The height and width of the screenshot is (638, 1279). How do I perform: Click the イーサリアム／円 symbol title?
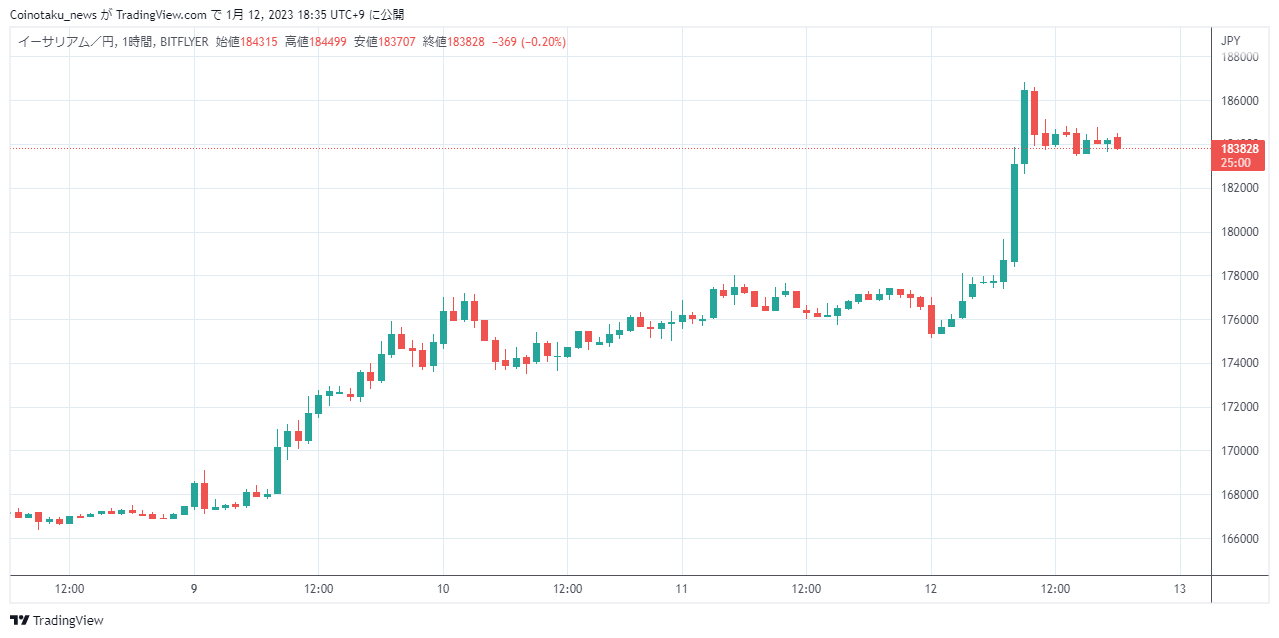tap(64, 42)
